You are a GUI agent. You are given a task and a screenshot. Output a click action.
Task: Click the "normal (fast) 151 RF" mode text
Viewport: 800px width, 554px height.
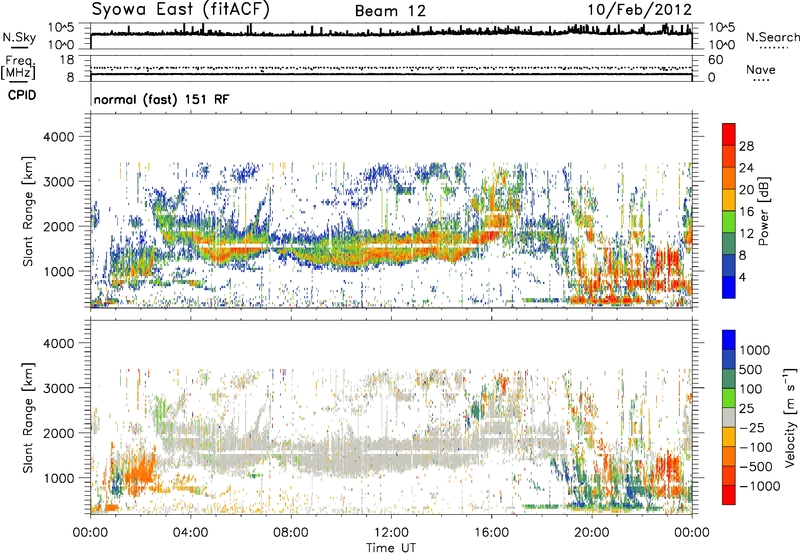click(161, 99)
